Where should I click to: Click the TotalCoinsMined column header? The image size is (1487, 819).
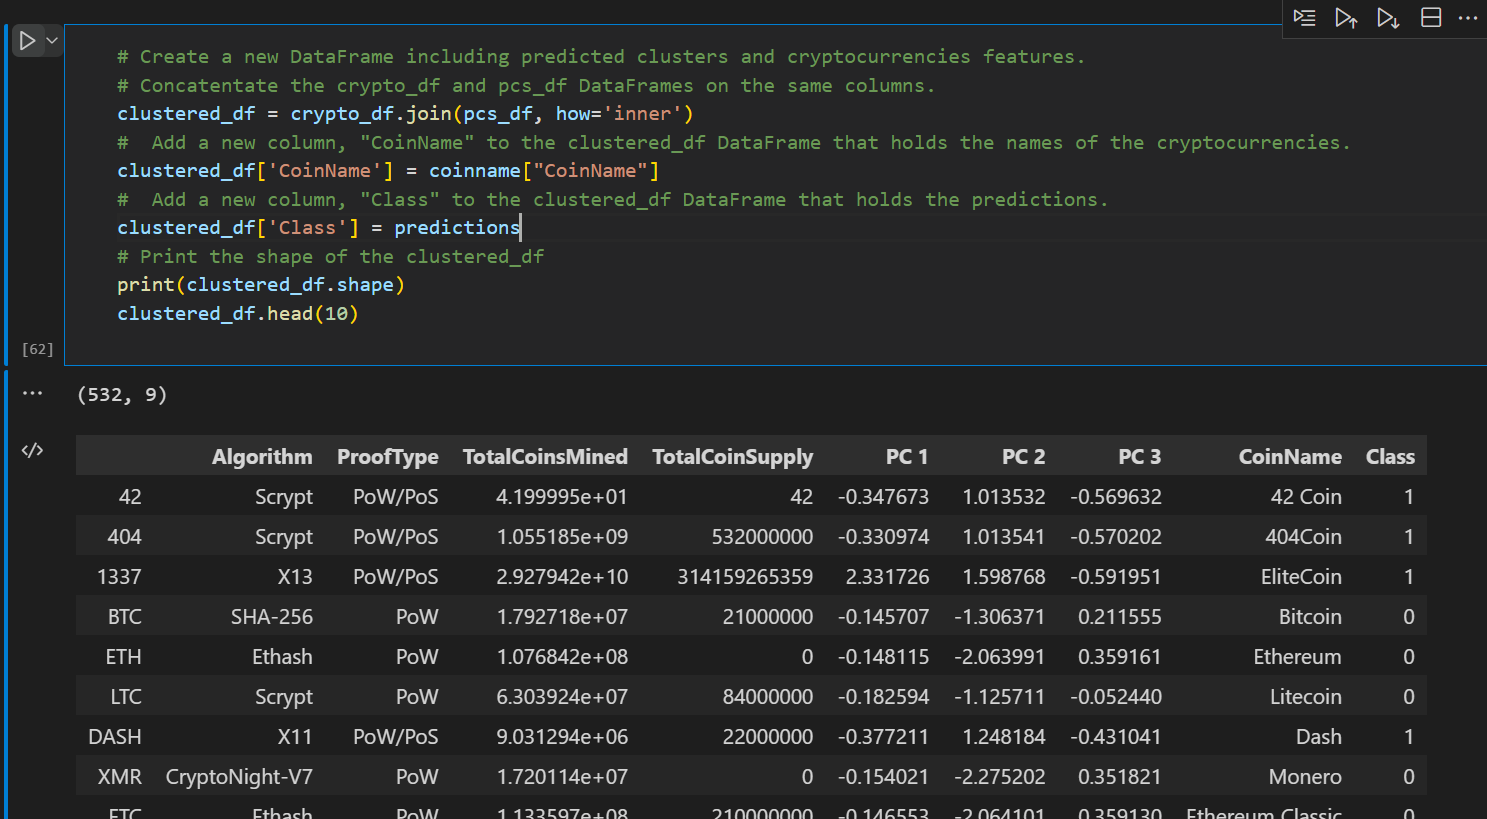545,457
